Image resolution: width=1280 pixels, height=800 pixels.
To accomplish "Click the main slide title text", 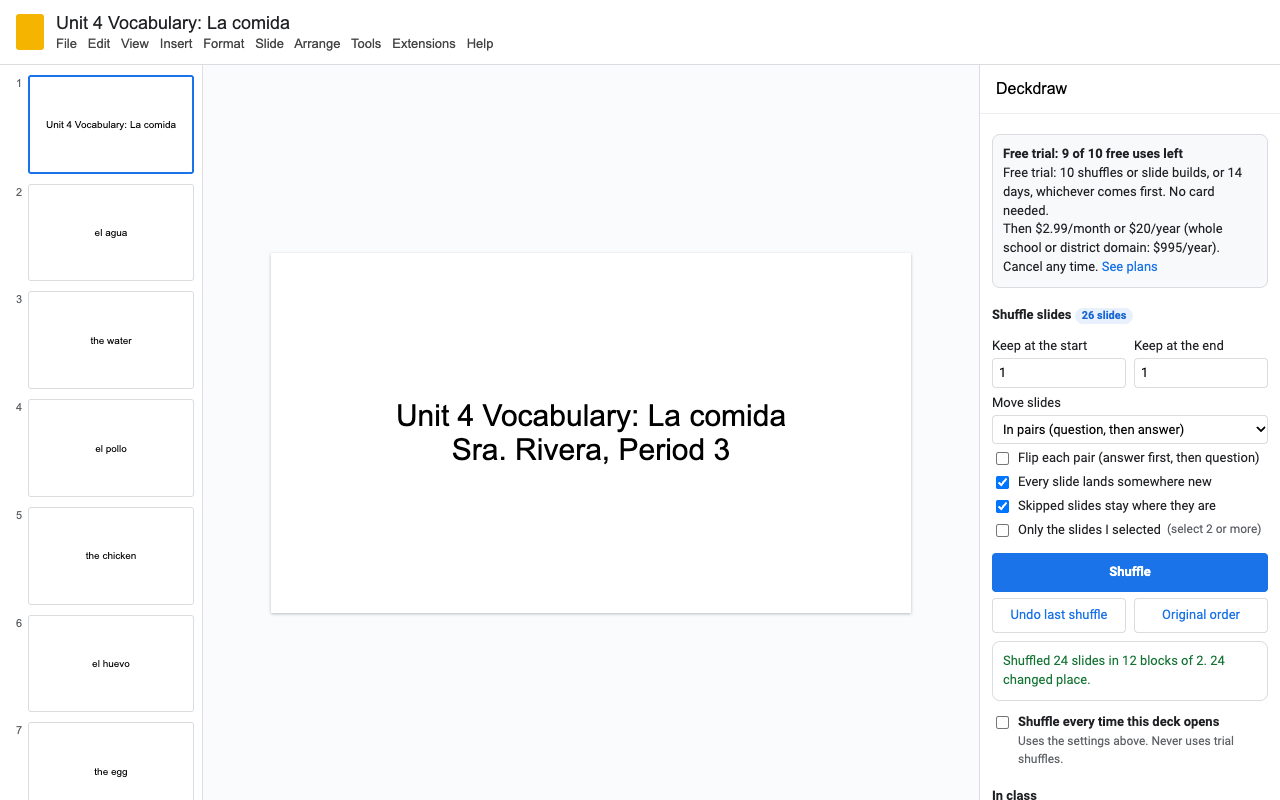I will (x=591, y=432).
